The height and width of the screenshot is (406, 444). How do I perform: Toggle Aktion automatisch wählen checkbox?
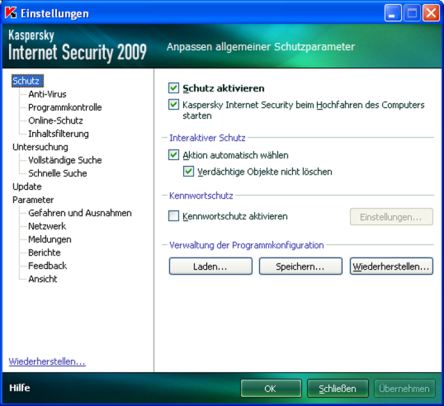173,155
